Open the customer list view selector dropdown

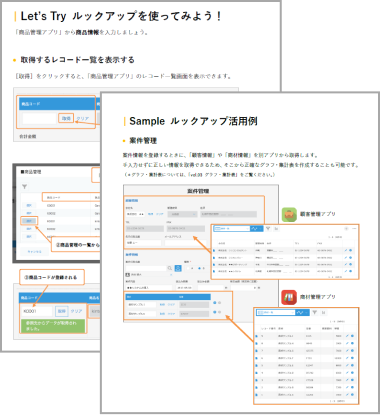click(232, 229)
